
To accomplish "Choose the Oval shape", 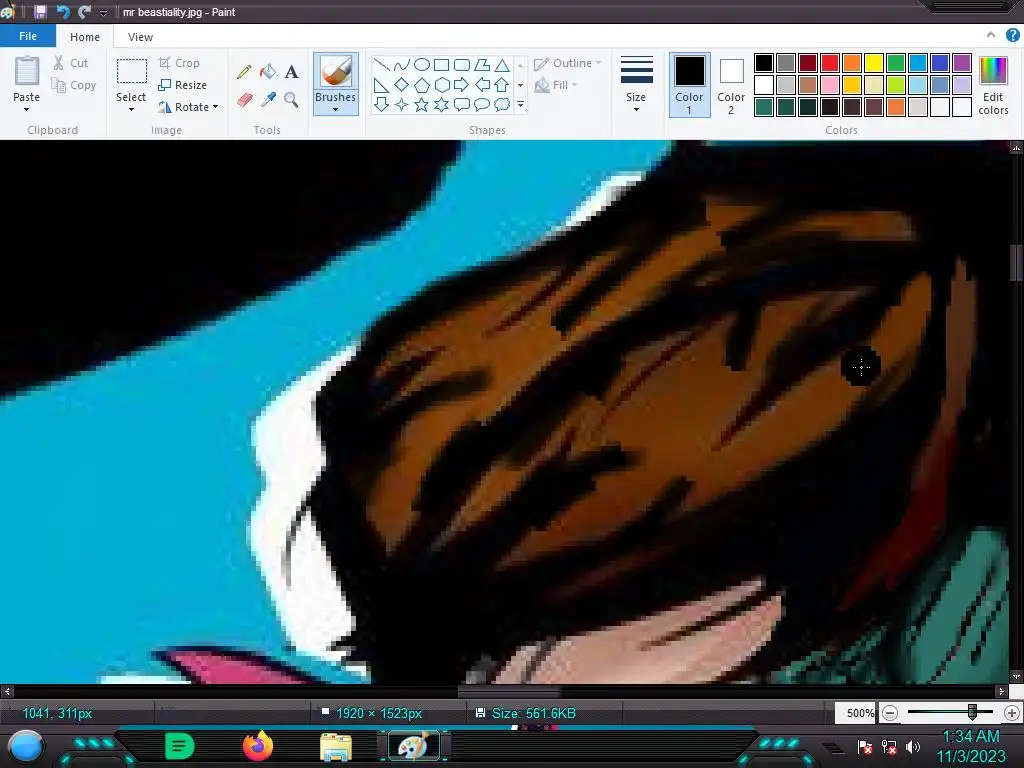I will click(422, 65).
